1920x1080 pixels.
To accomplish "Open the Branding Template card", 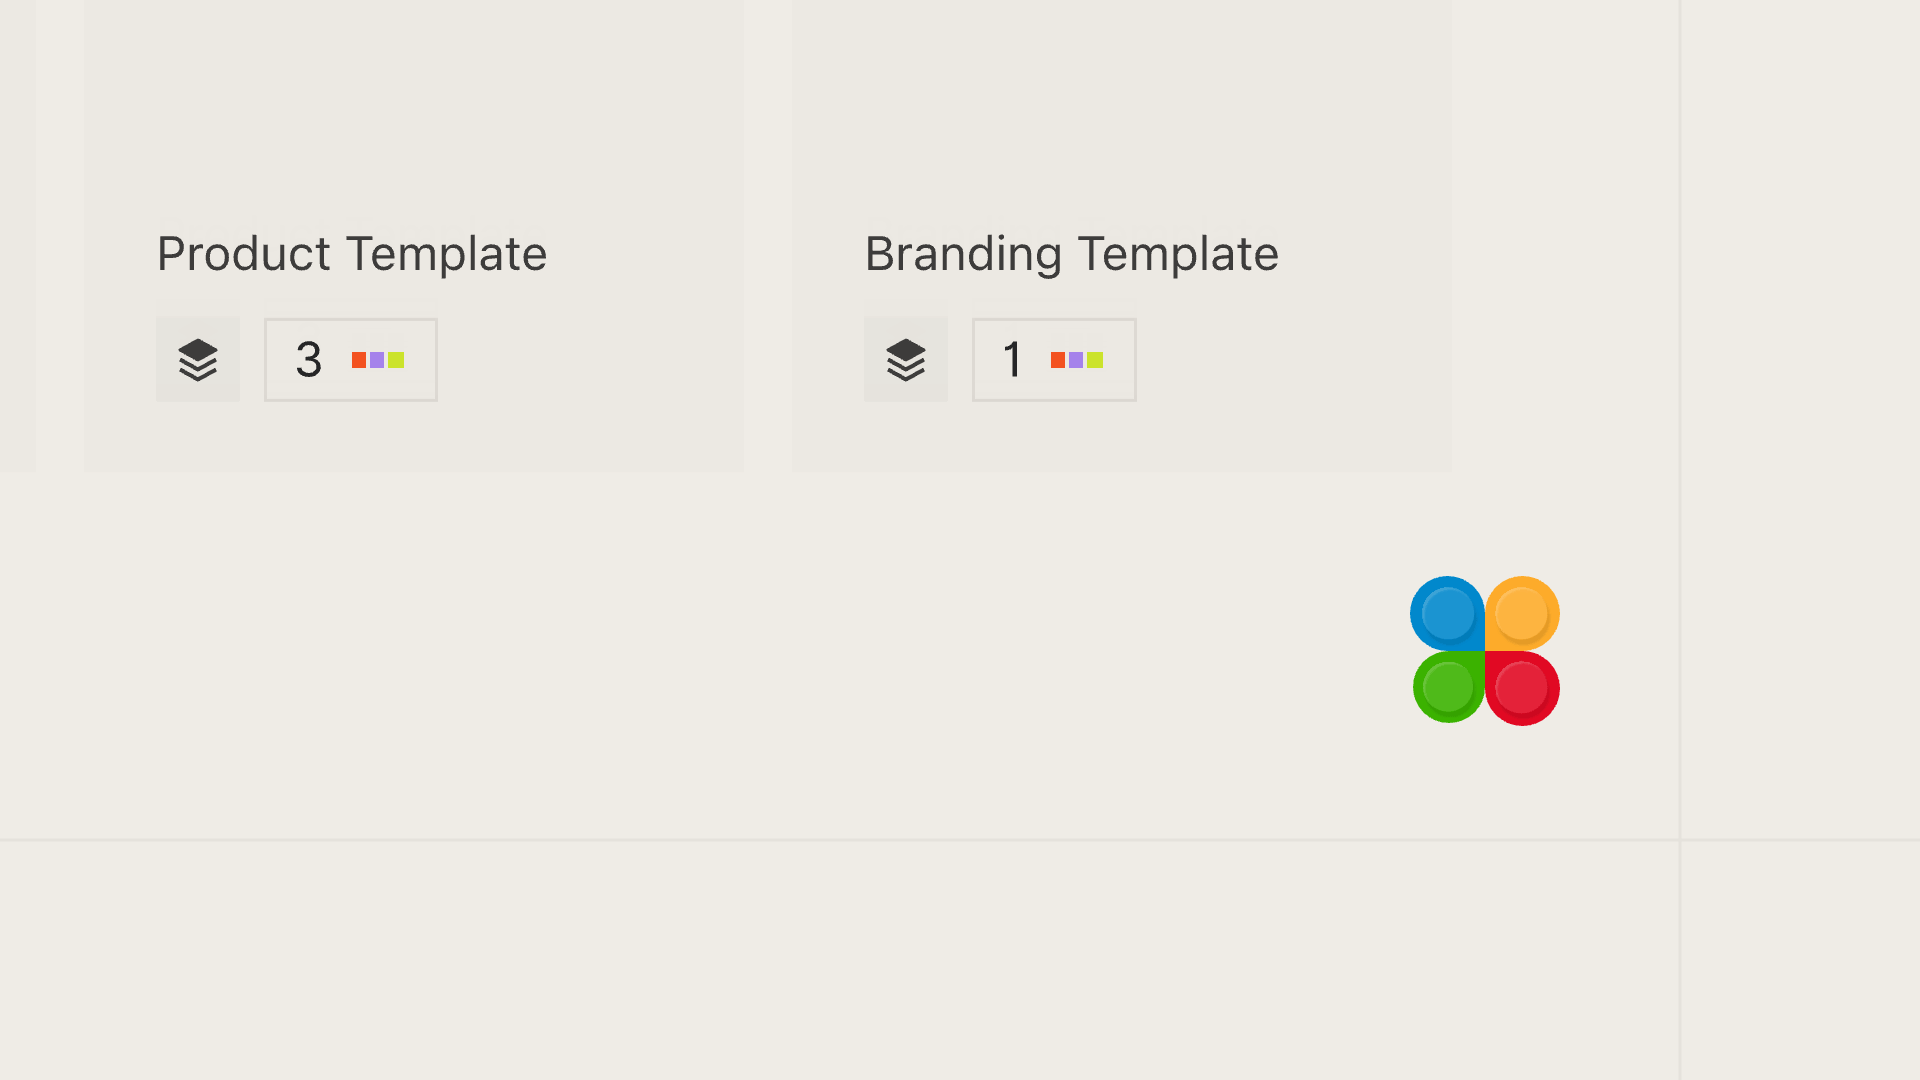I will point(1120,235).
